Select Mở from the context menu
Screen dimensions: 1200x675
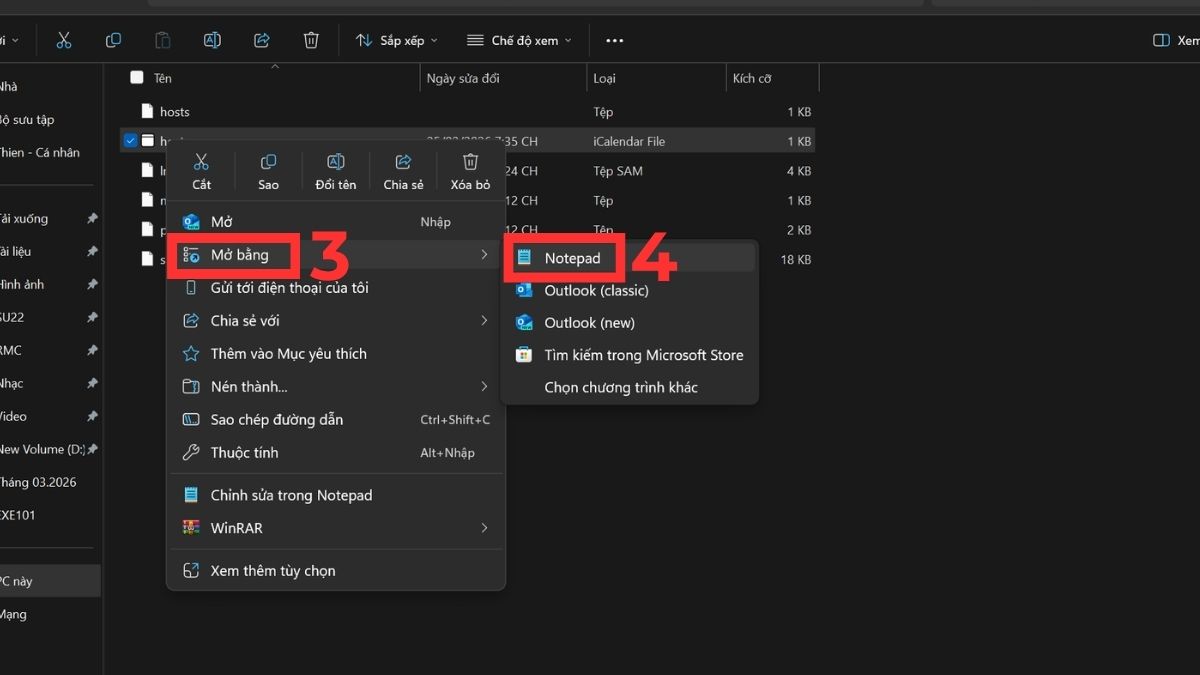click(222, 221)
